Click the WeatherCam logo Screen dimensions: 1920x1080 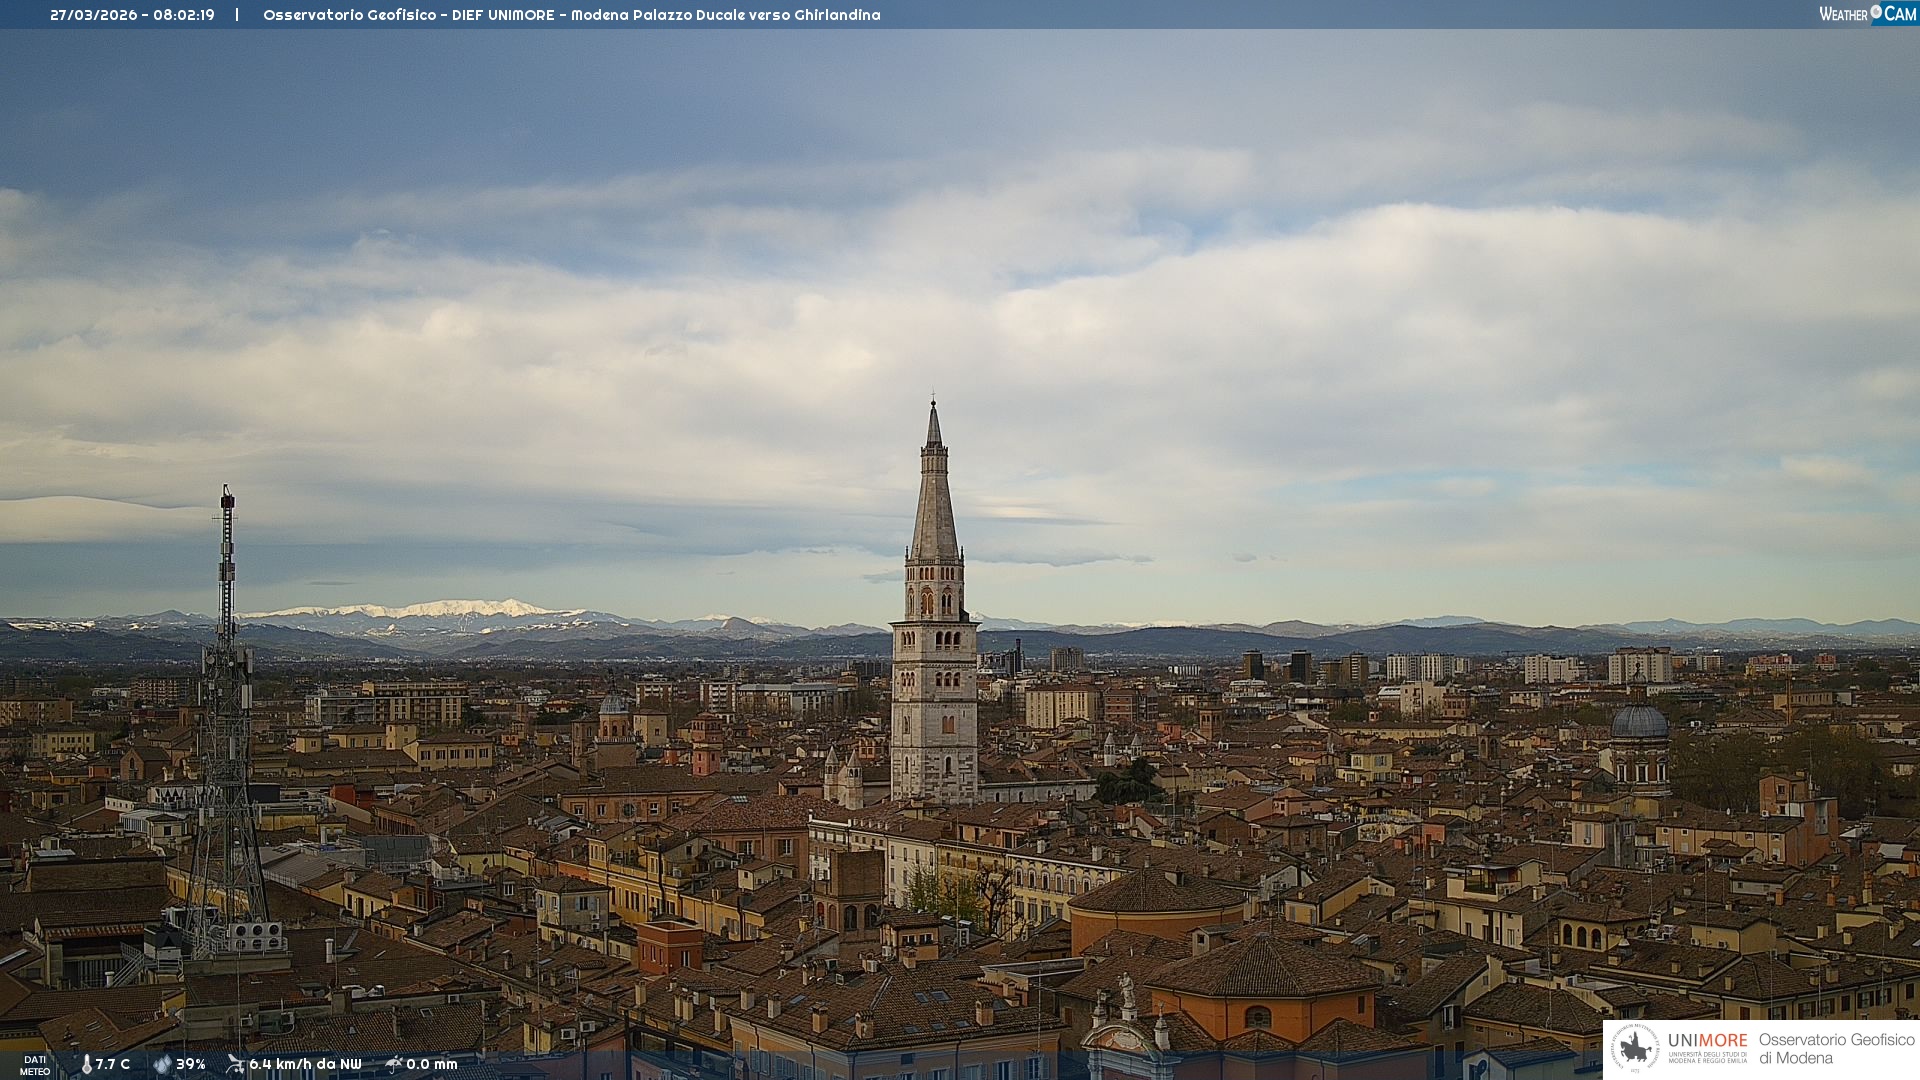(1867, 14)
